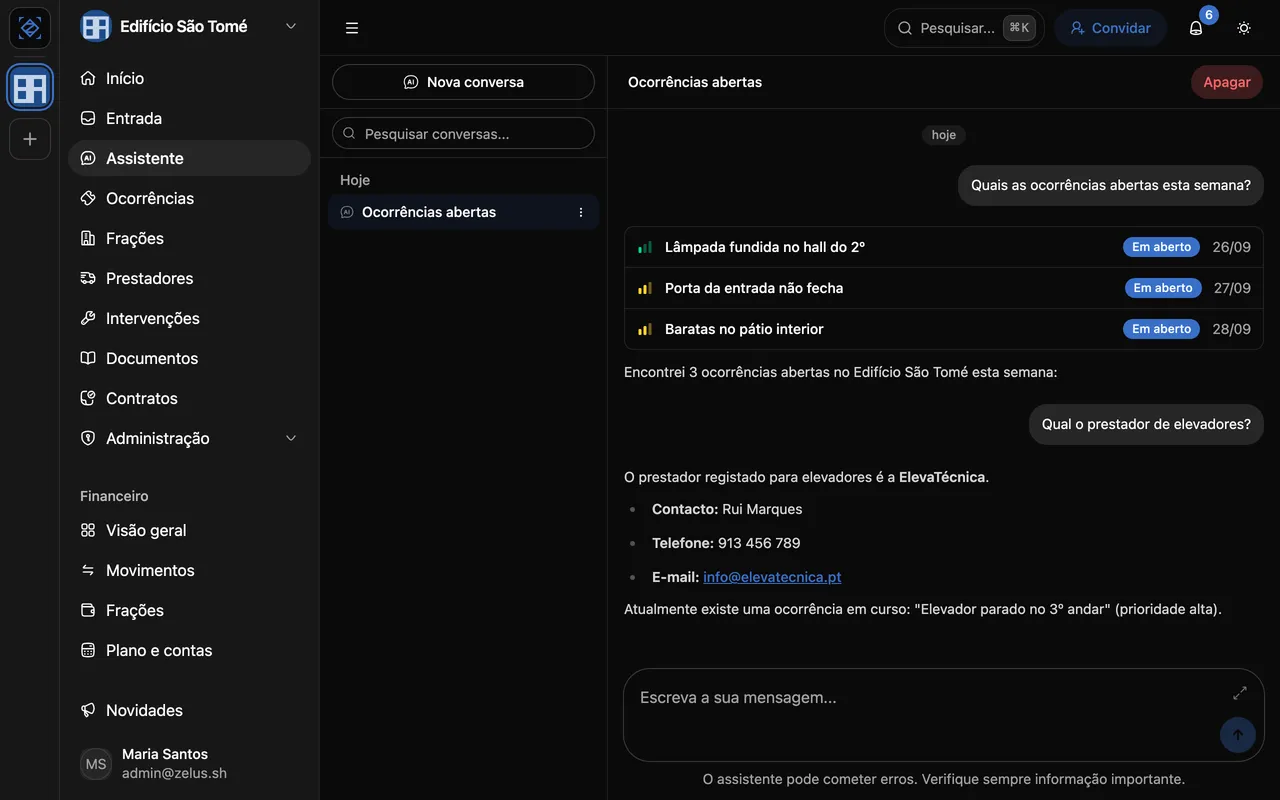Add a new workspace with plus icon
The height and width of the screenshot is (800, 1280).
click(x=30, y=139)
